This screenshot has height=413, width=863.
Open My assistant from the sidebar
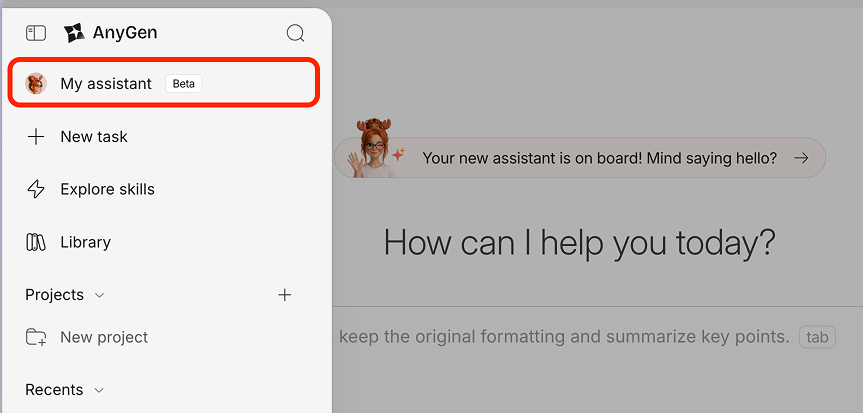[x=164, y=84]
